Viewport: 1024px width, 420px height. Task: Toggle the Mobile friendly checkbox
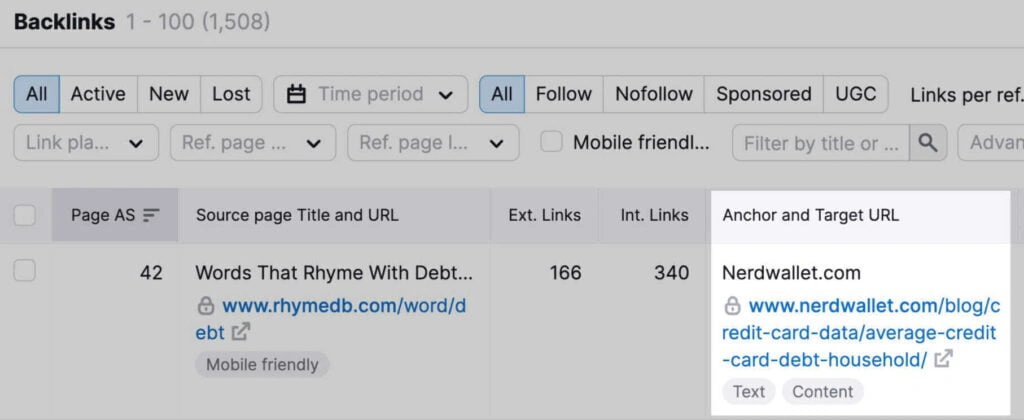551,142
